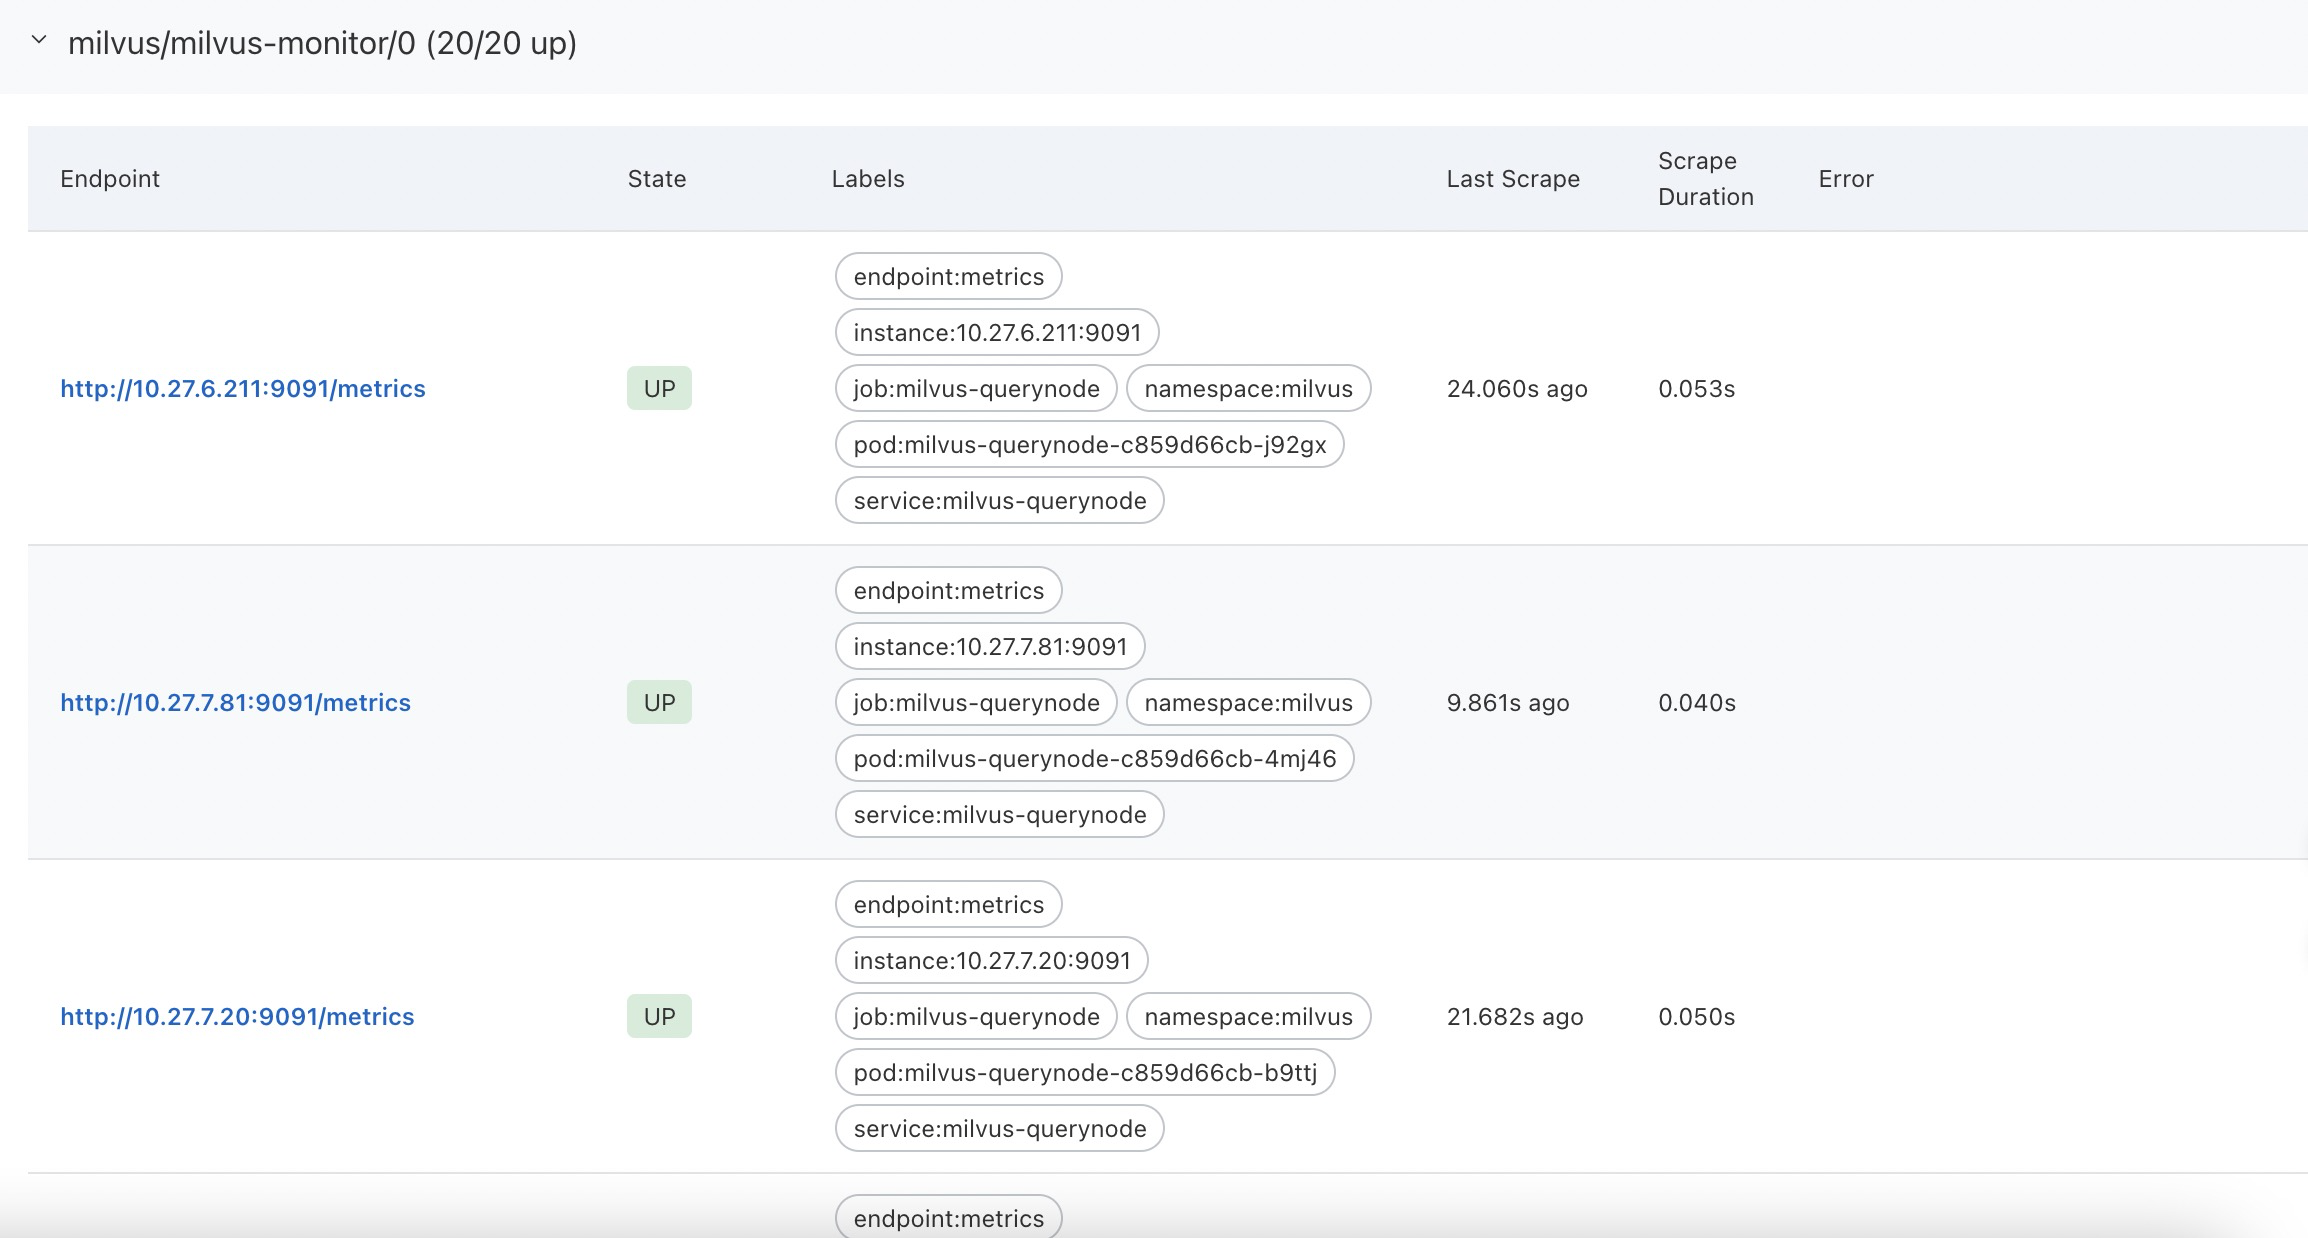Click the instance:10.27.7.20:9091 label
Screen dimensions: 2308x1238
pyautogui.click(x=992, y=960)
